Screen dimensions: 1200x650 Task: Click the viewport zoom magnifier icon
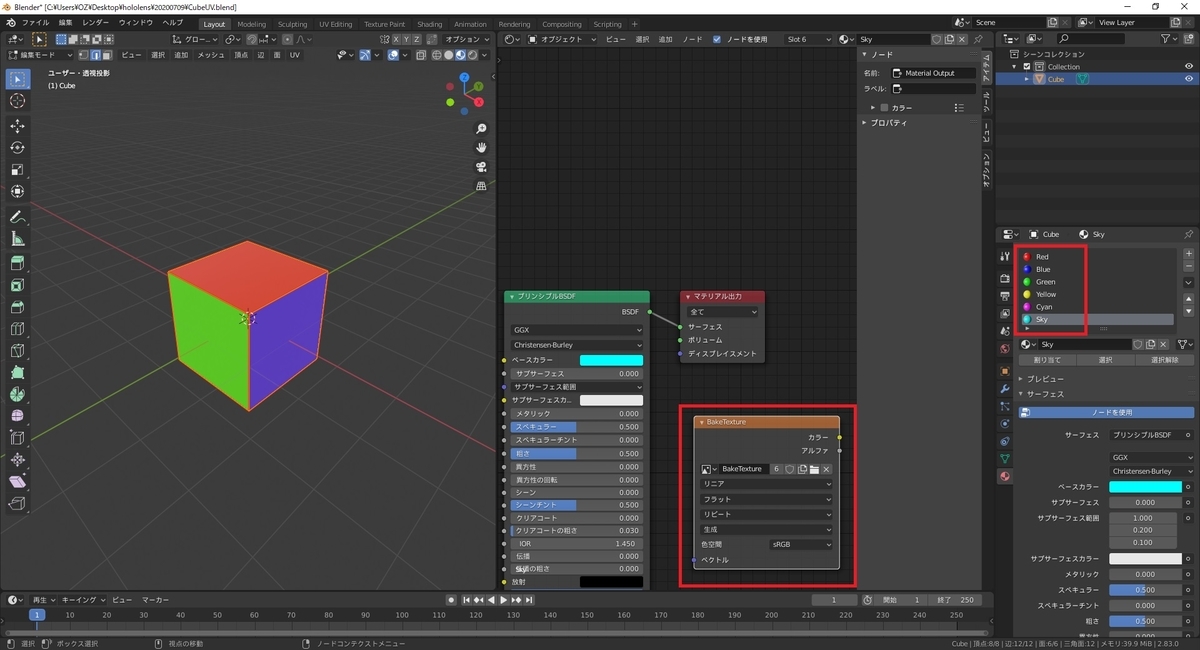(x=481, y=129)
